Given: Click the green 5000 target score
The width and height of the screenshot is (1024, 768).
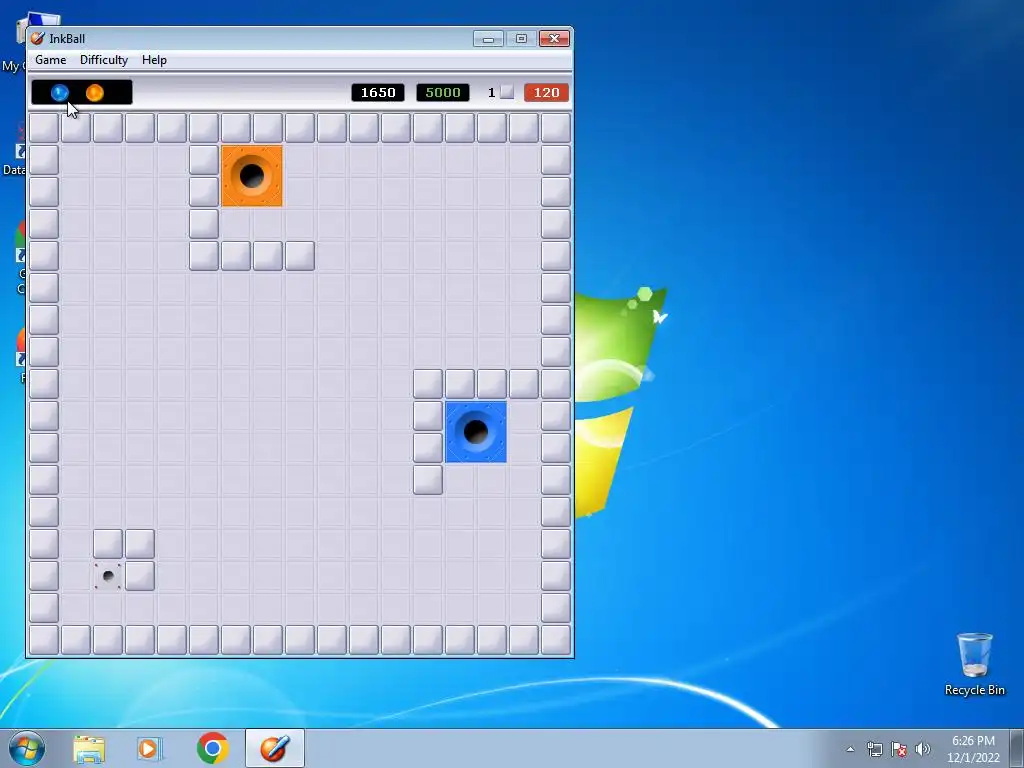Looking at the screenshot, I should pos(443,93).
